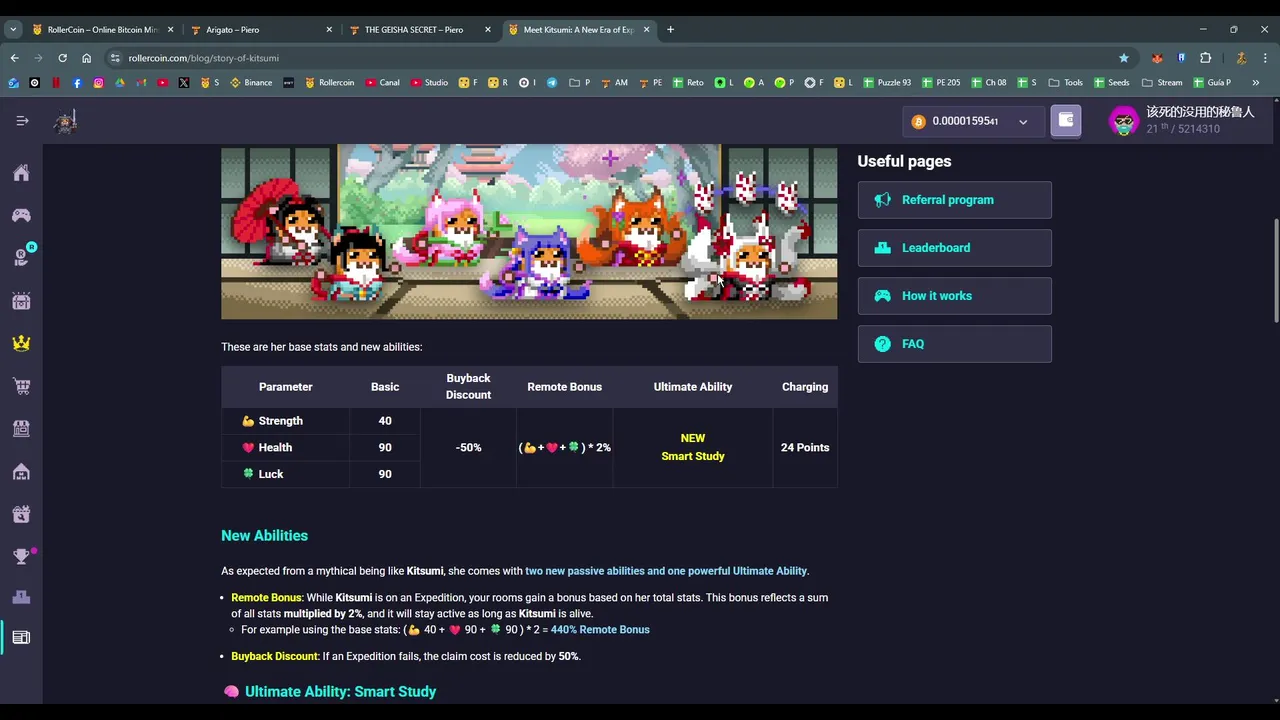Screen dimensions: 1280x720
Task: Click the 'Smart Study' ability cell
Action: [x=693, y=447]
